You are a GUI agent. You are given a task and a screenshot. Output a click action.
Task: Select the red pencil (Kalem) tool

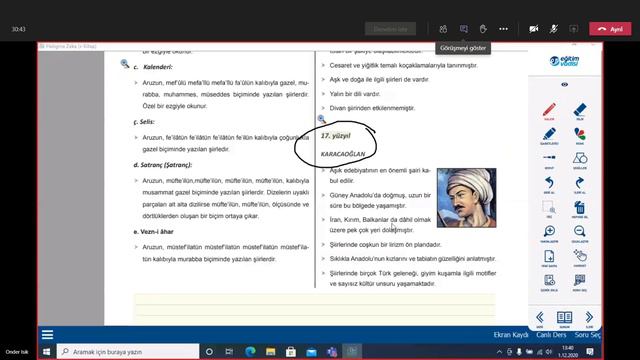(x=549, y=111)
